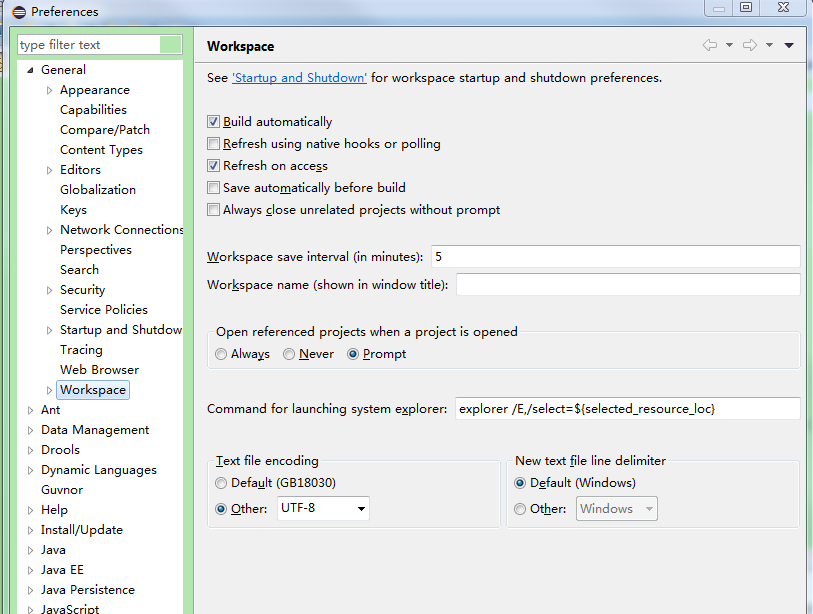This screenshot has width=813, height=614.
Task: Select Web Browser preference page
Action: click(x=100, y=370)
